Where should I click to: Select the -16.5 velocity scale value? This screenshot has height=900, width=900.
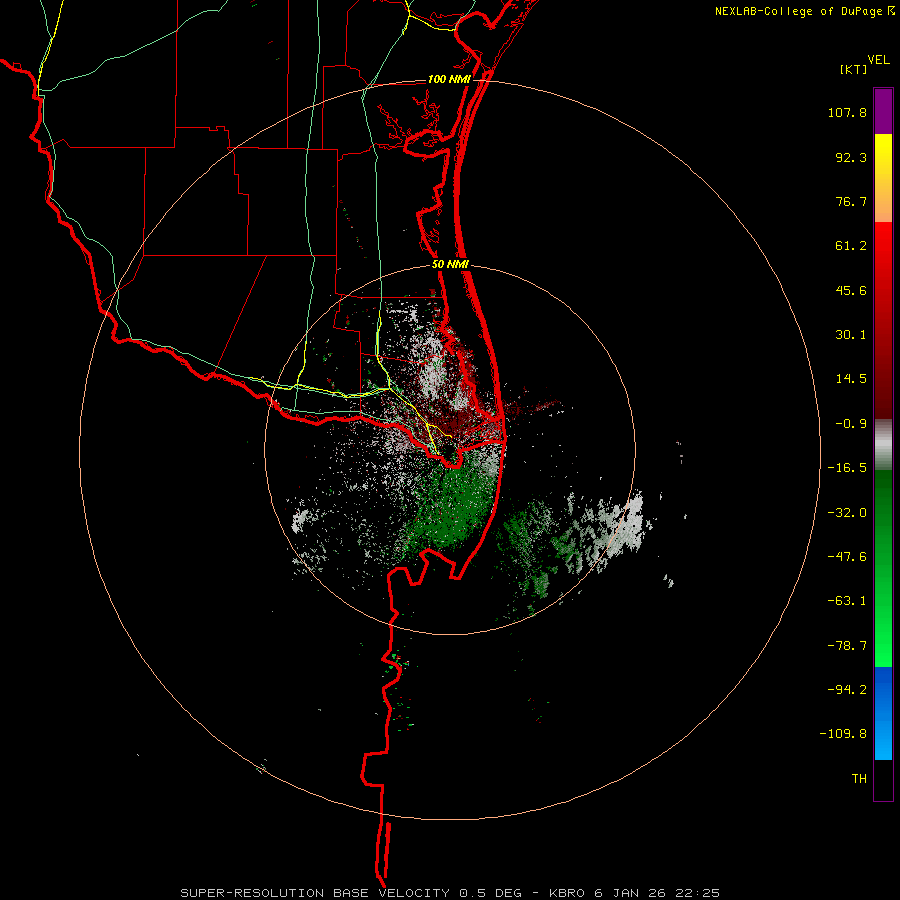click(x=847, y=468)
